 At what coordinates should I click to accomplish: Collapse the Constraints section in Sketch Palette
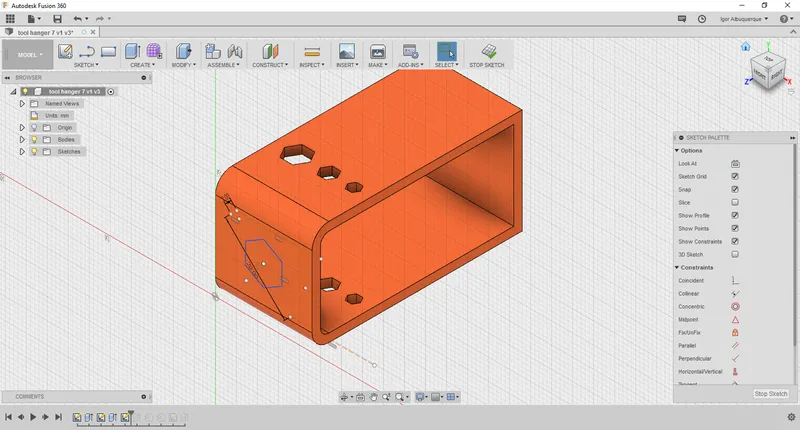pyautogui.click(x=677, y=267)
